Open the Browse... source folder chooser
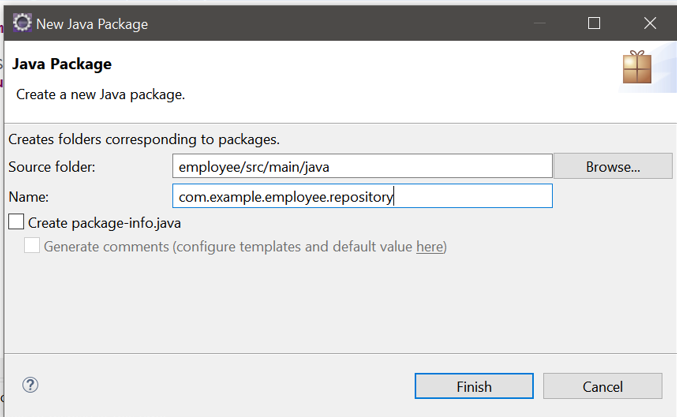The image size is (677, 417). (613, 166)
